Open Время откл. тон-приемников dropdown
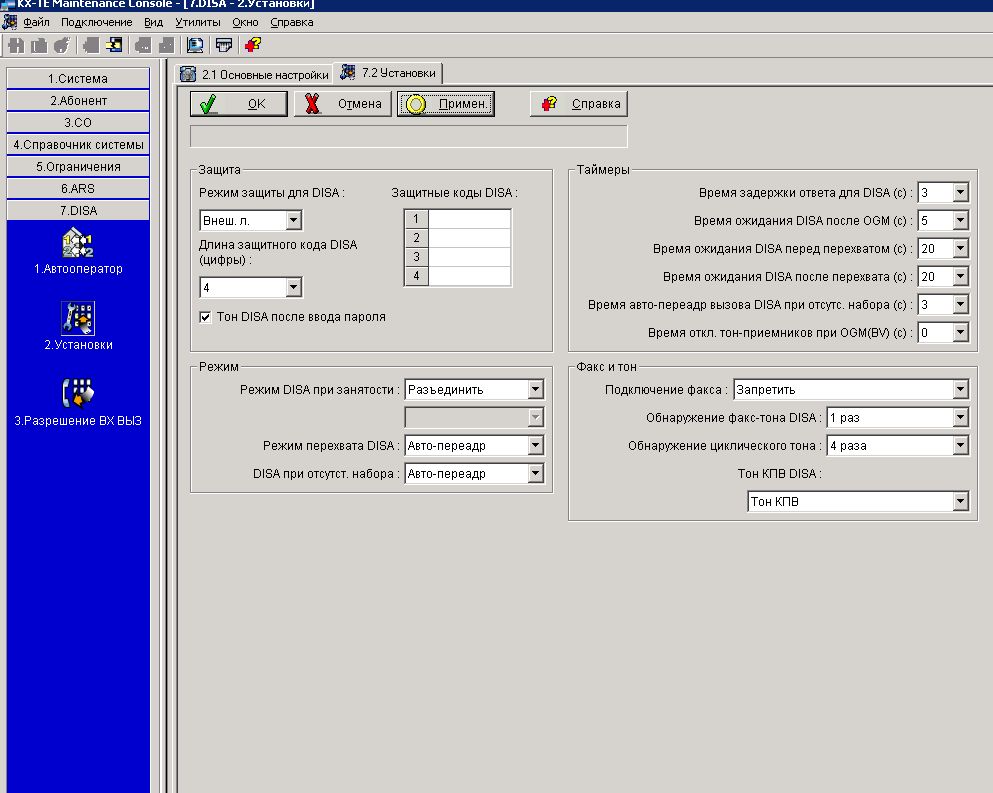The height and width of the screenshot is (793, 993). pos(960,332)
